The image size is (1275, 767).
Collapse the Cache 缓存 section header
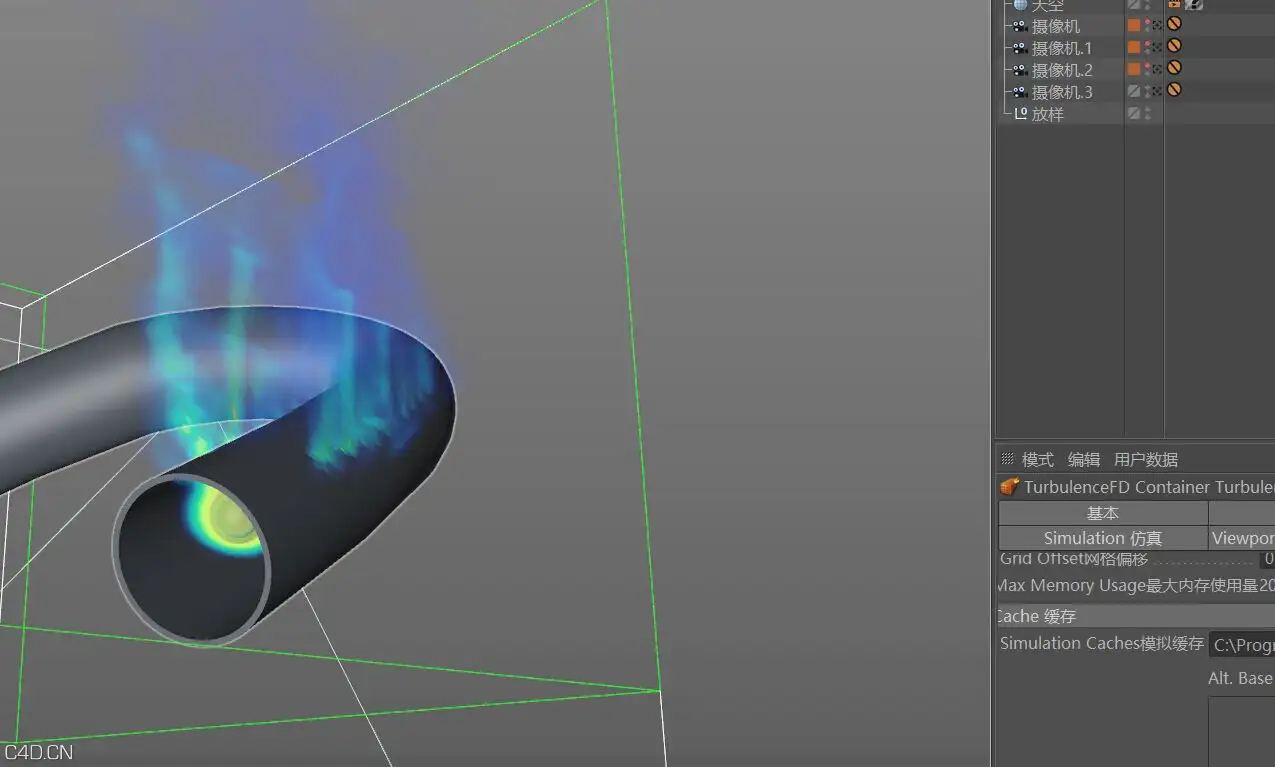point(1135,616)
